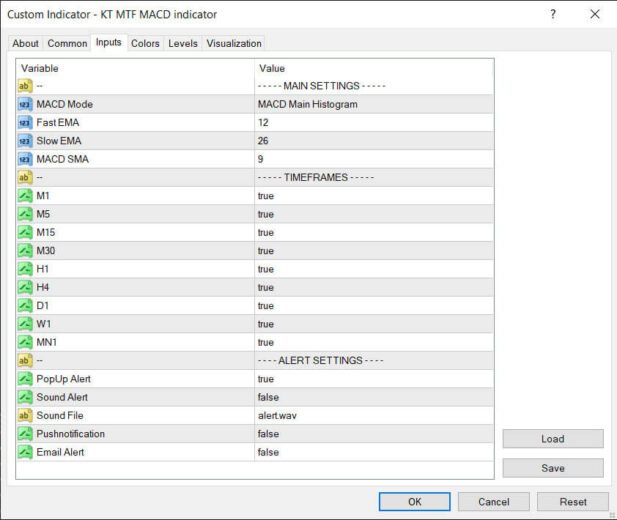This screenshot has height=520, width=617.
Task: Toggle the M1 timeframe true value
Action: [x=374, y=196]
